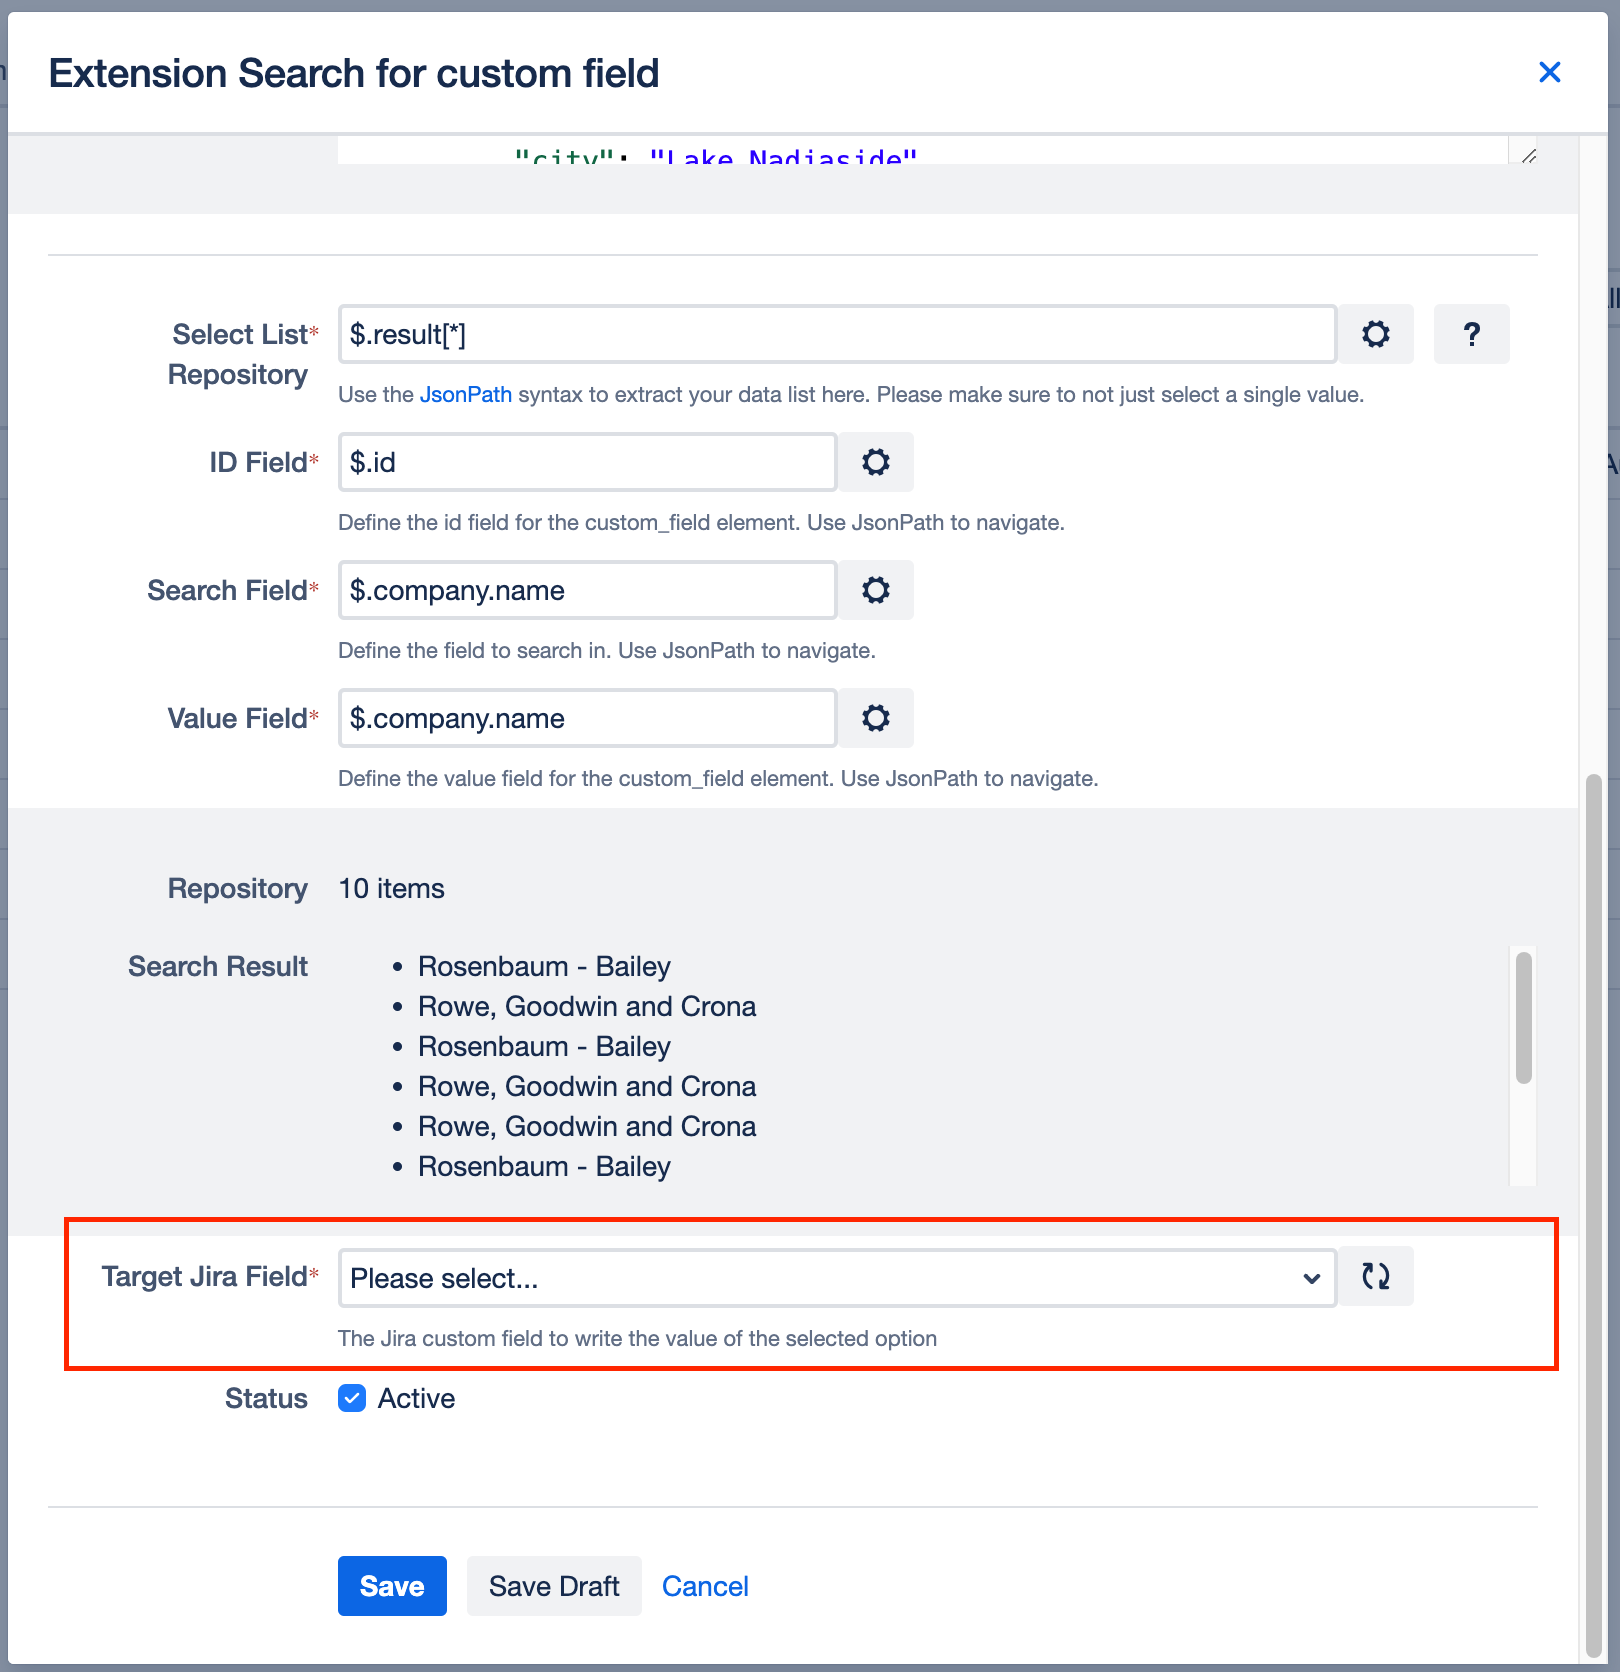Screen dimensions: 1620x1672
Task: Focus the Search Field text box
Action: tap(586, 590)
